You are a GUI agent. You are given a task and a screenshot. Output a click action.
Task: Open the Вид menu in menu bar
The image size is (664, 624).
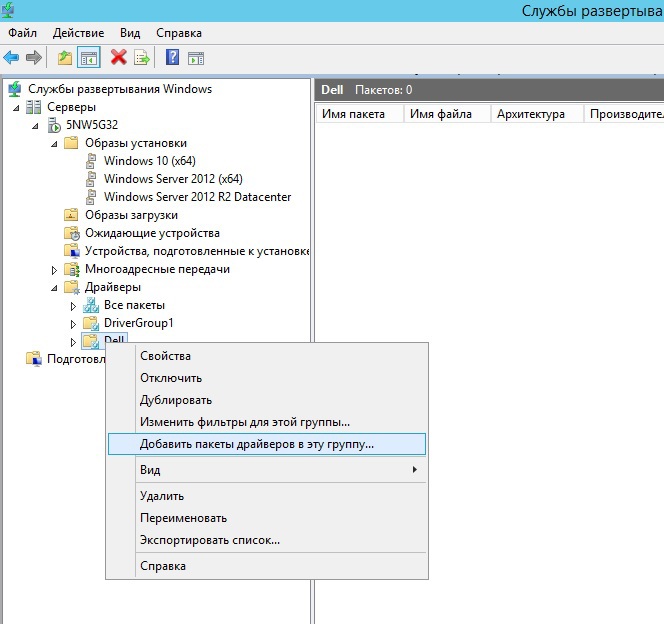(130, 33)
